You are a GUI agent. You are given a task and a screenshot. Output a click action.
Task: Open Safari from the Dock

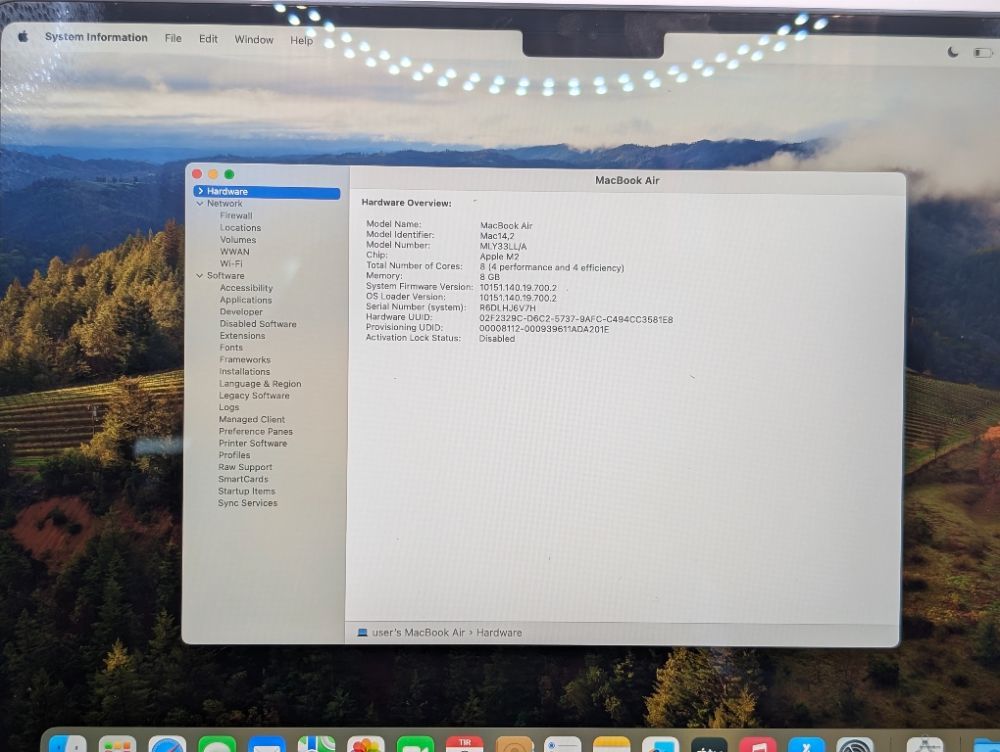(x=167, y=744)
